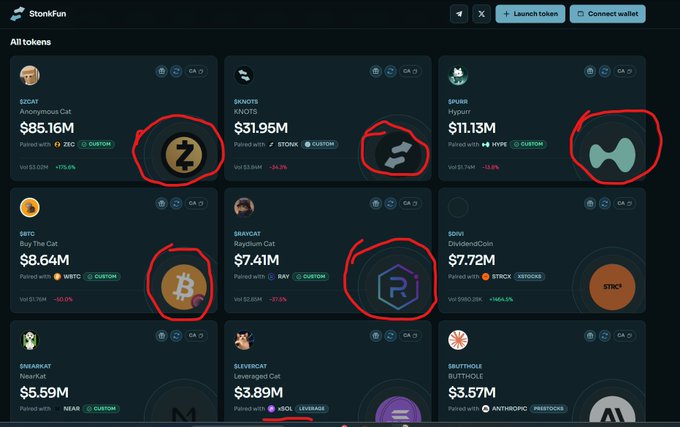Click the swap icon on $KNOTS card
The width and height of the screenshot is (680, 427).
[x=390, y=71]
